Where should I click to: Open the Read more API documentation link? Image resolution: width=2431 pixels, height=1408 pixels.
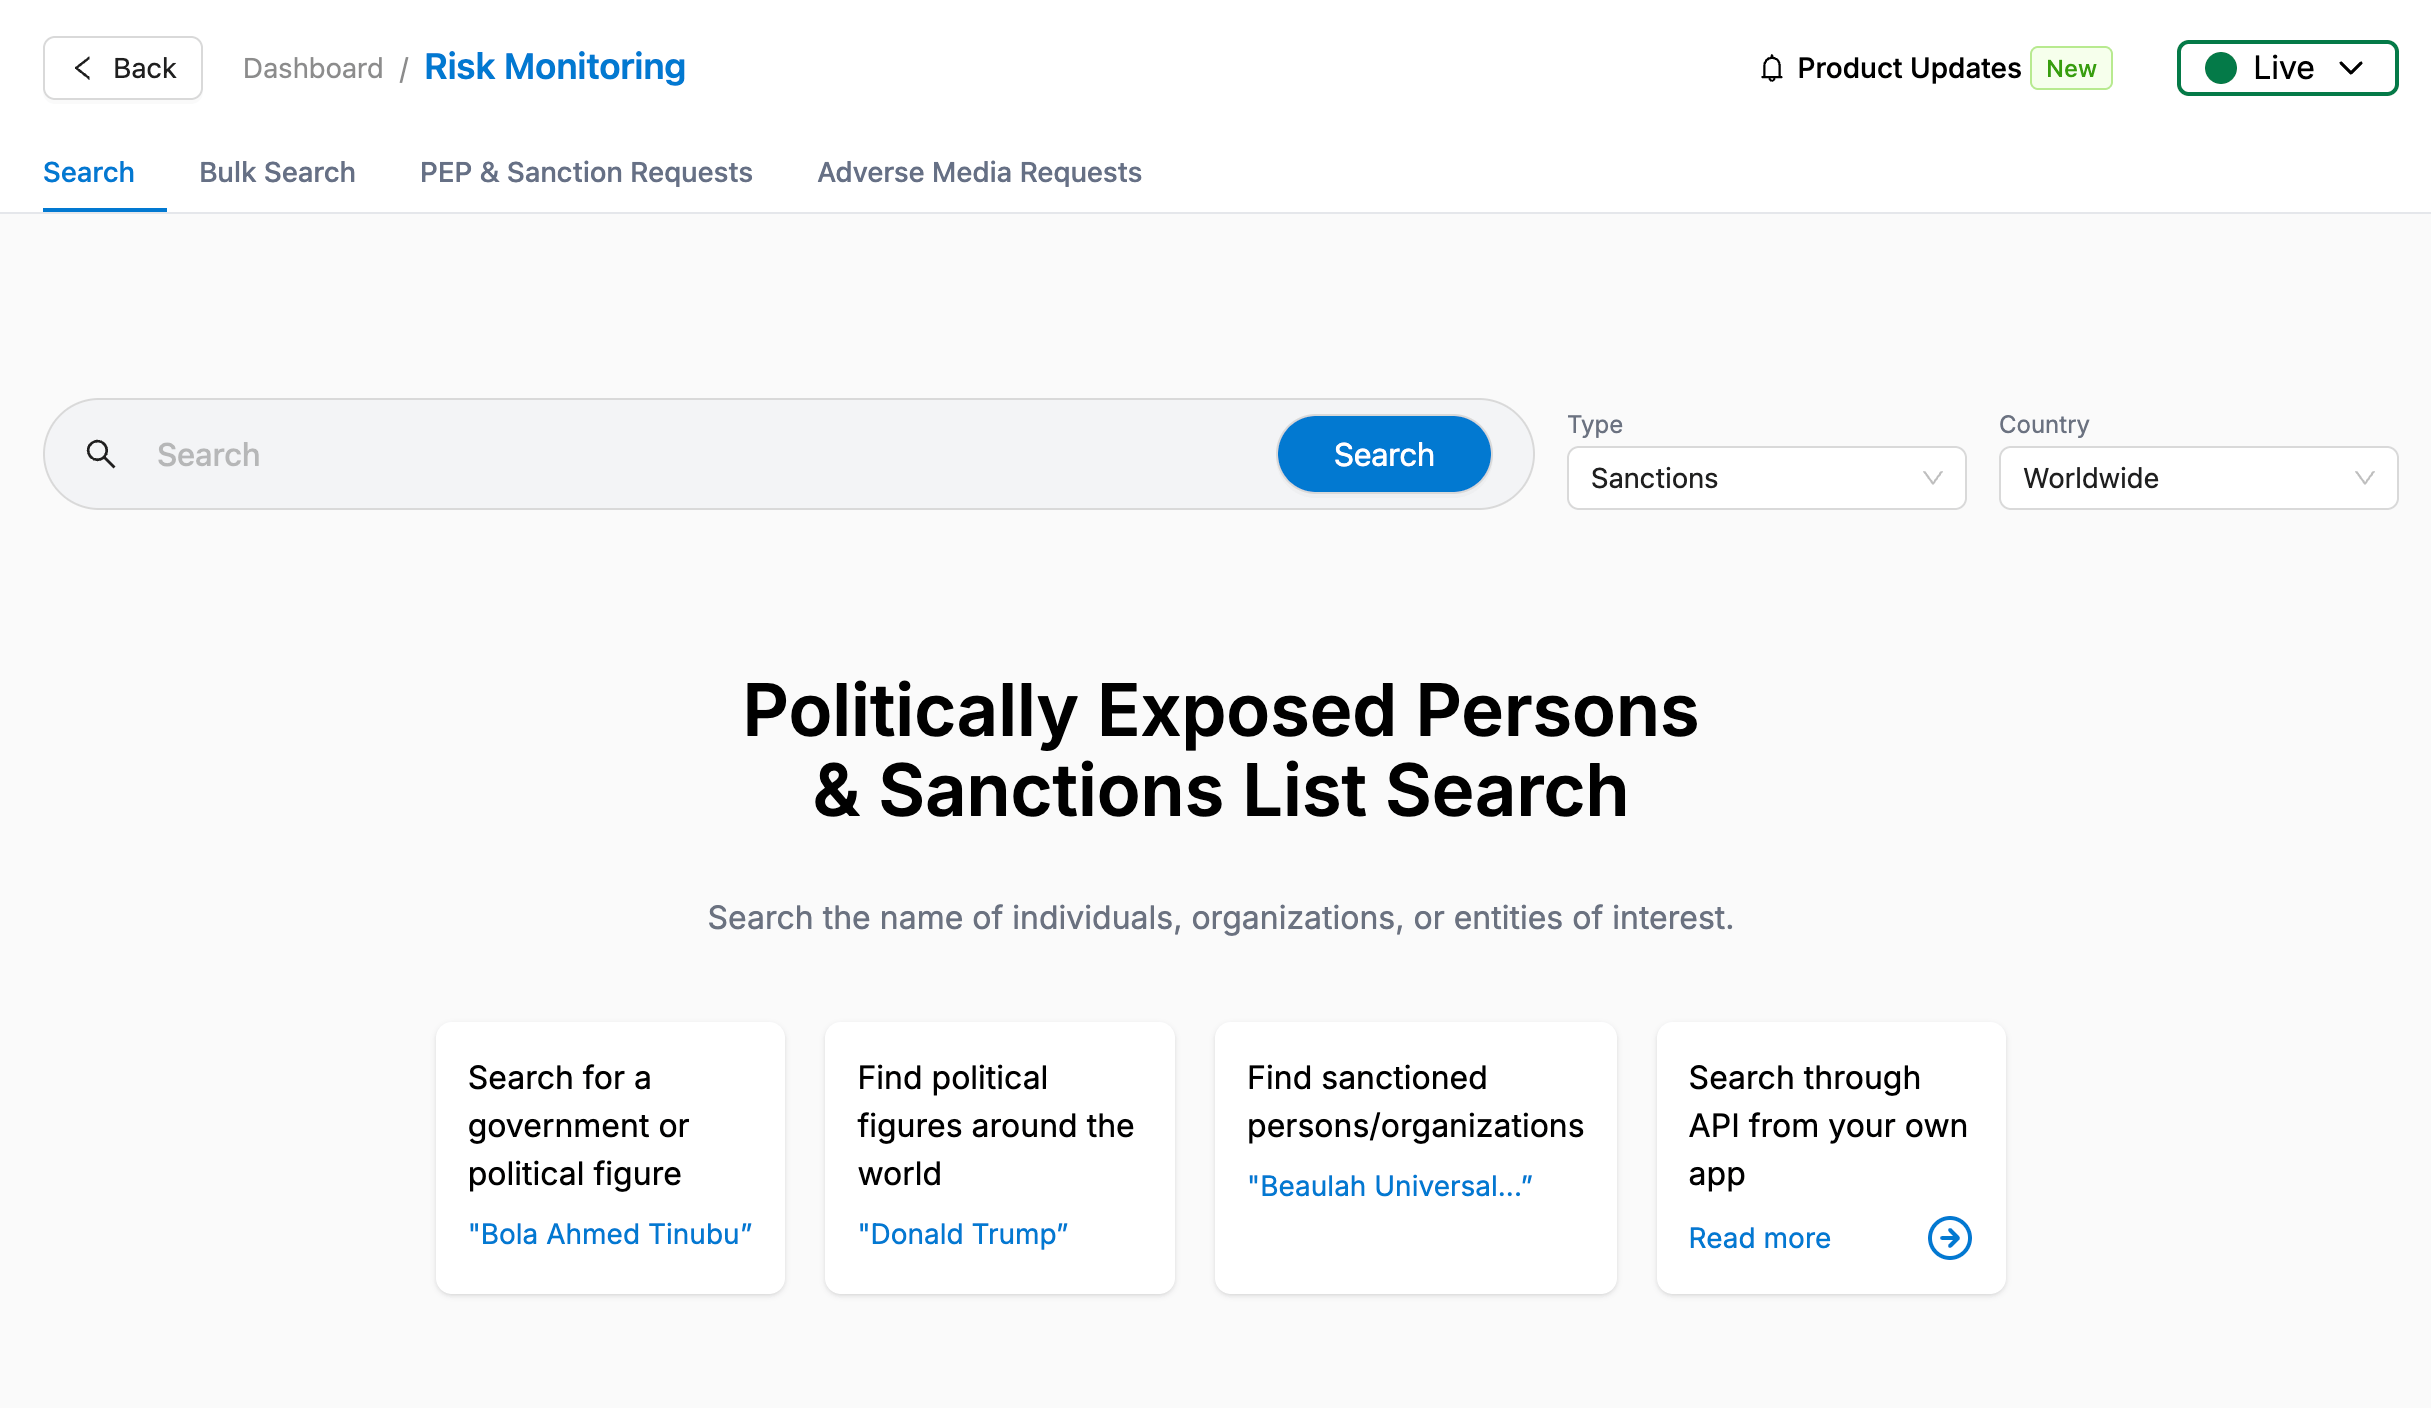point(1759,1237)
